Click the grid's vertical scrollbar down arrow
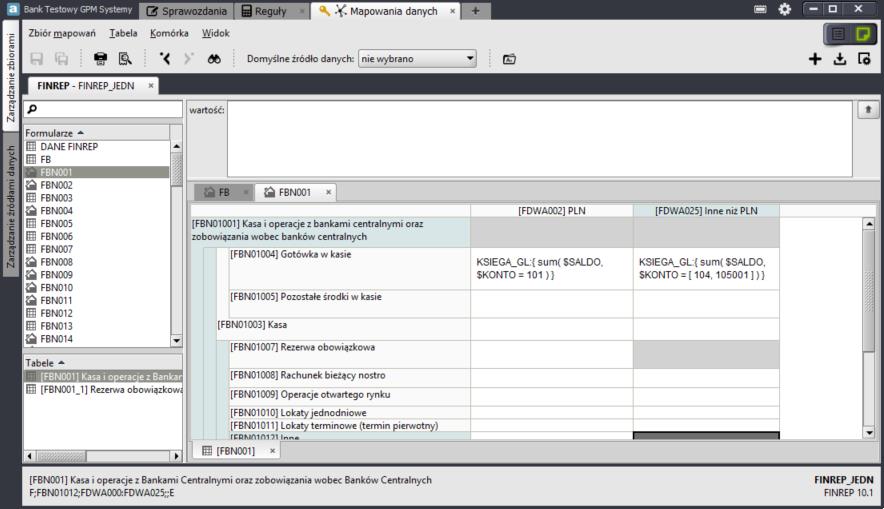 point(869,433)
